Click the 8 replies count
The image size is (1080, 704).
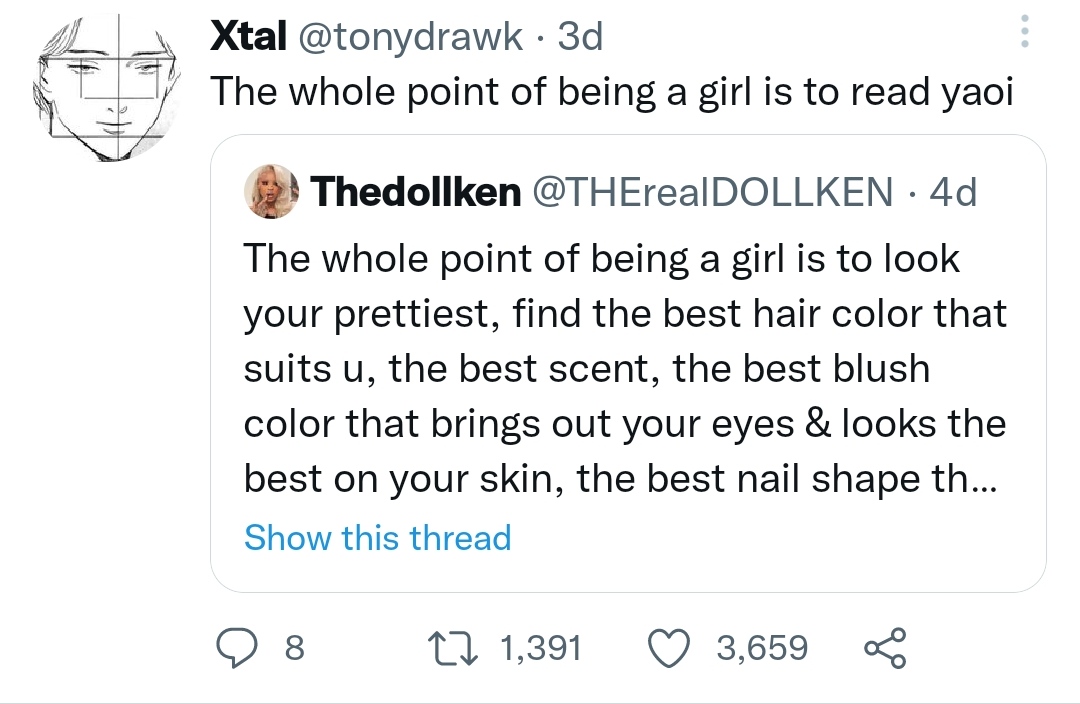click(x=294, y=648)
